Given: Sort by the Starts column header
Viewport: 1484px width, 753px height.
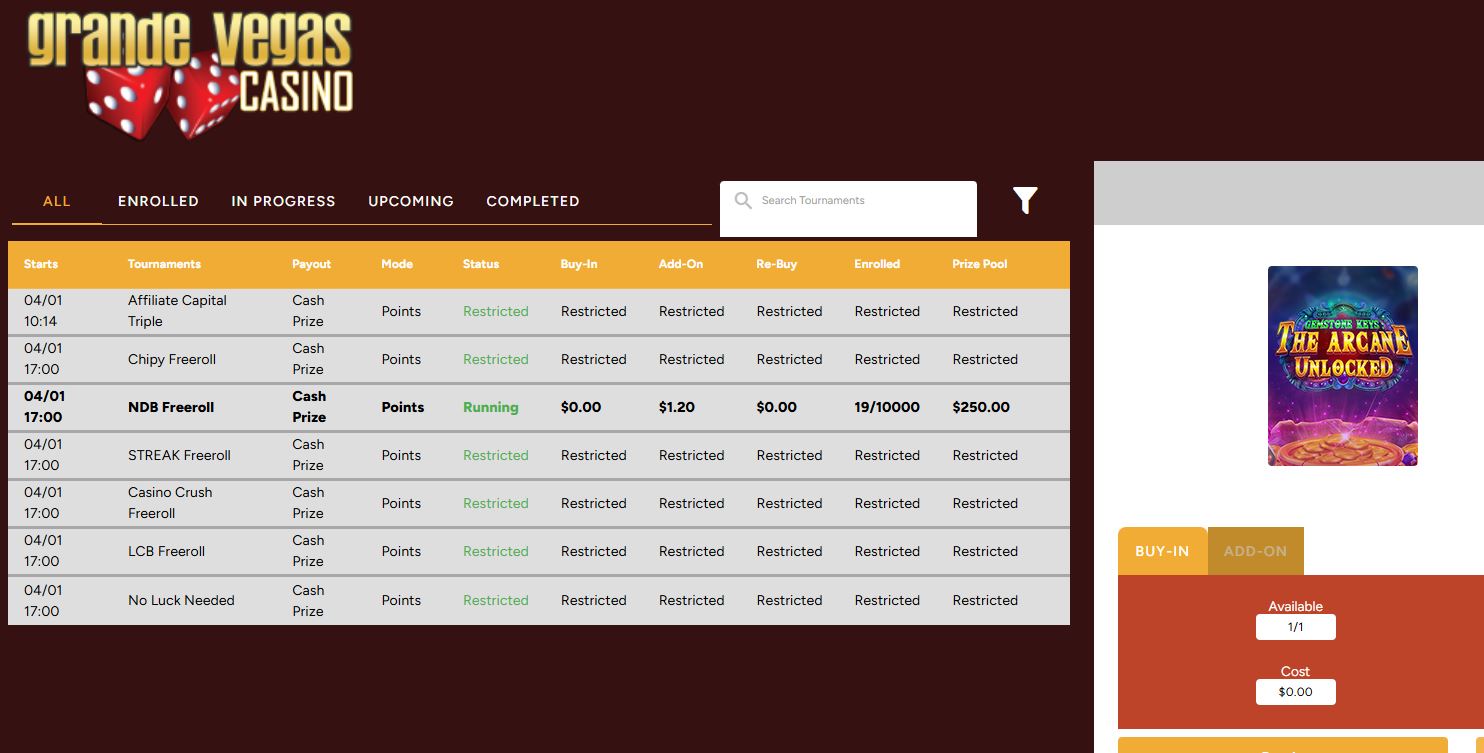Looking at the screenshot, I should click(41, 264).
